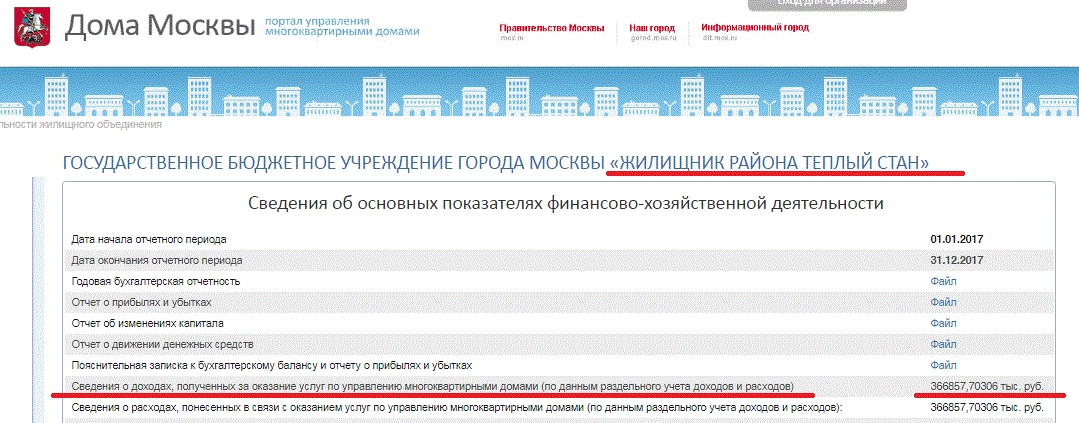Click the Пояснительная записка к бухгалтерскому балансу label
Image resolution: width=1079 pixels, height=423 pixels.
point(272,364)
